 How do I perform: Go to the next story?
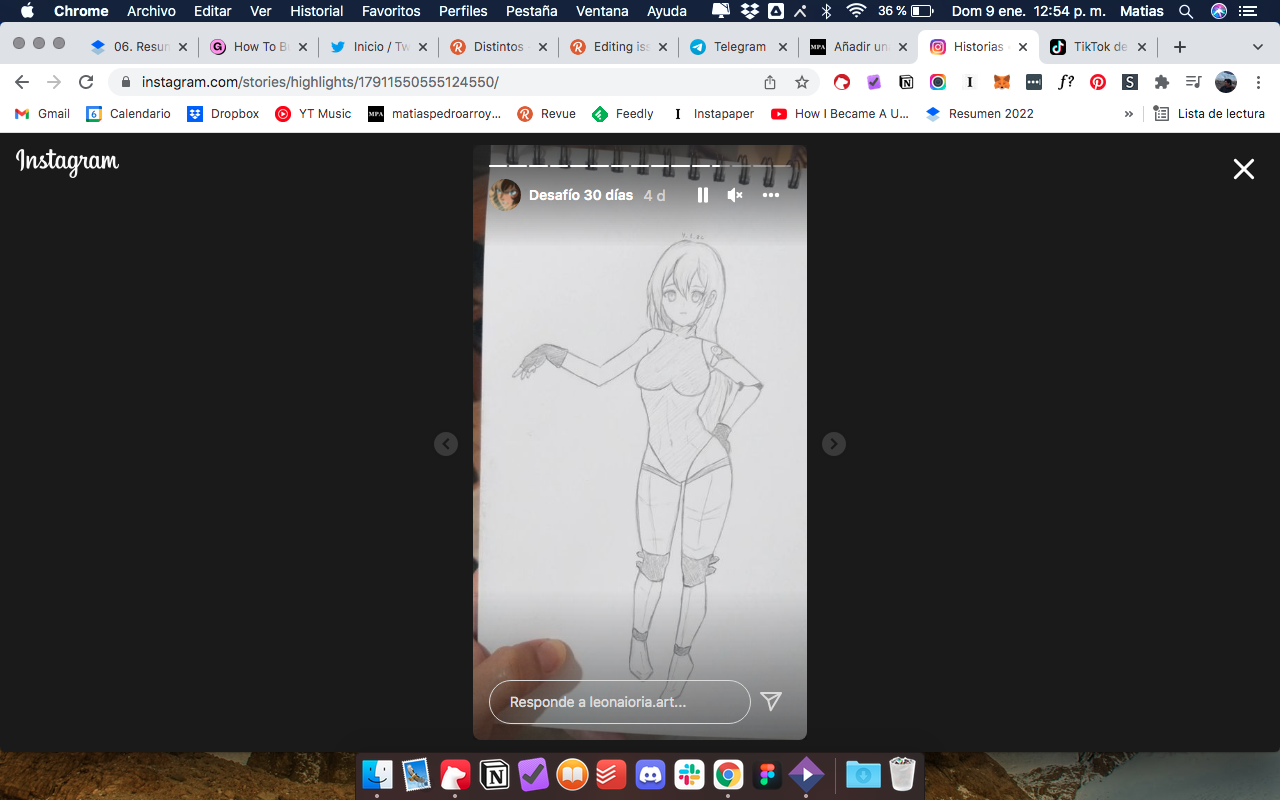(834, 444)
